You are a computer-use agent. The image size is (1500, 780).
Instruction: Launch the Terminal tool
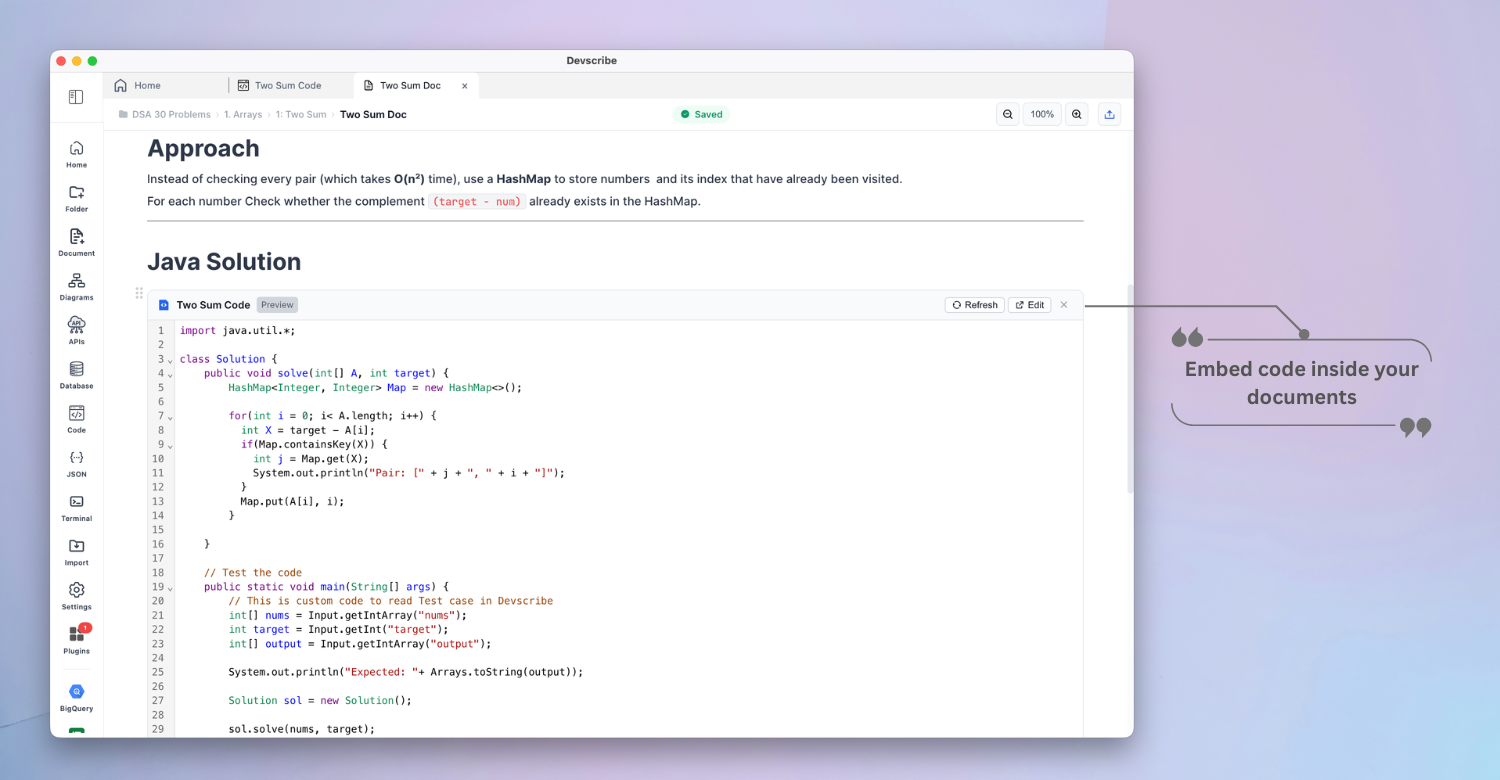coord(76,508)
